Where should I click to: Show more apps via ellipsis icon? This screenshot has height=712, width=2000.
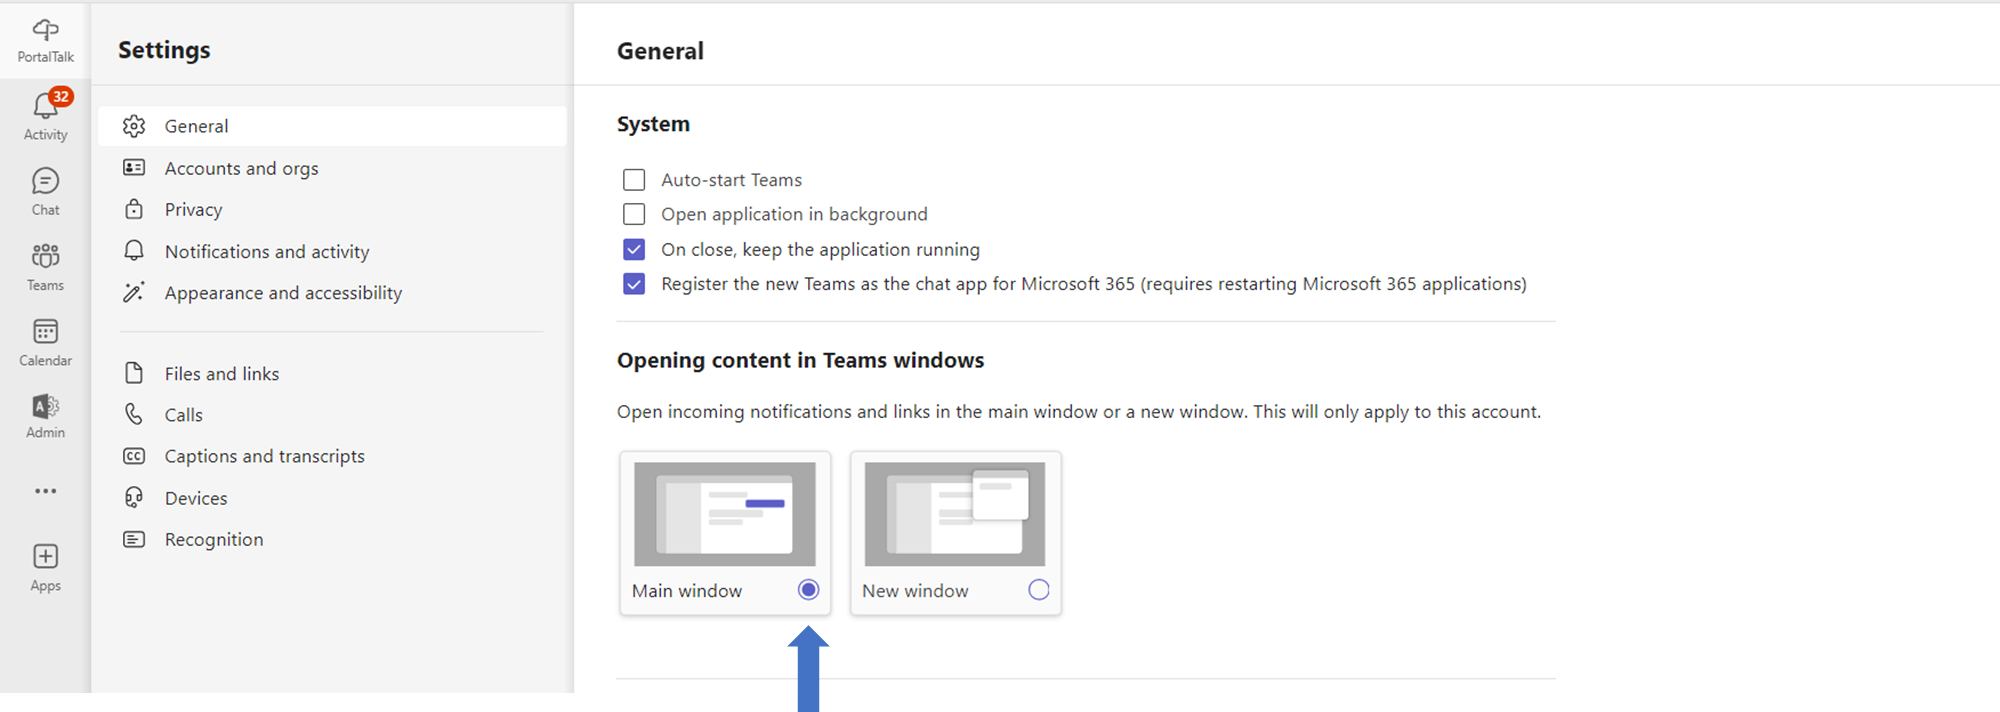(x=45, y=491)
